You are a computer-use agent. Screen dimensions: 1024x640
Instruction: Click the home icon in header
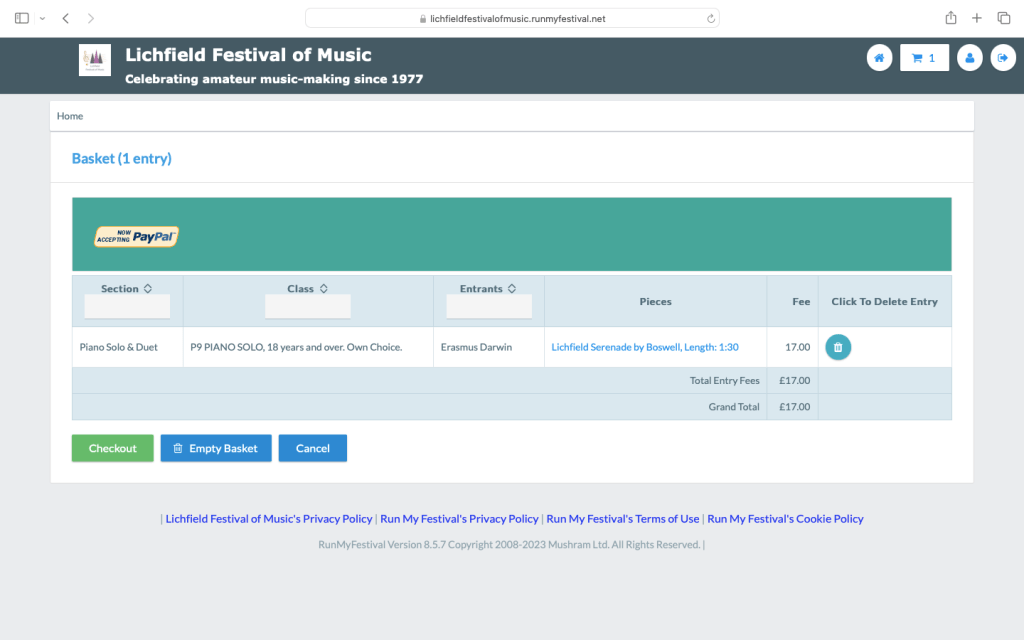coord(879,58)
